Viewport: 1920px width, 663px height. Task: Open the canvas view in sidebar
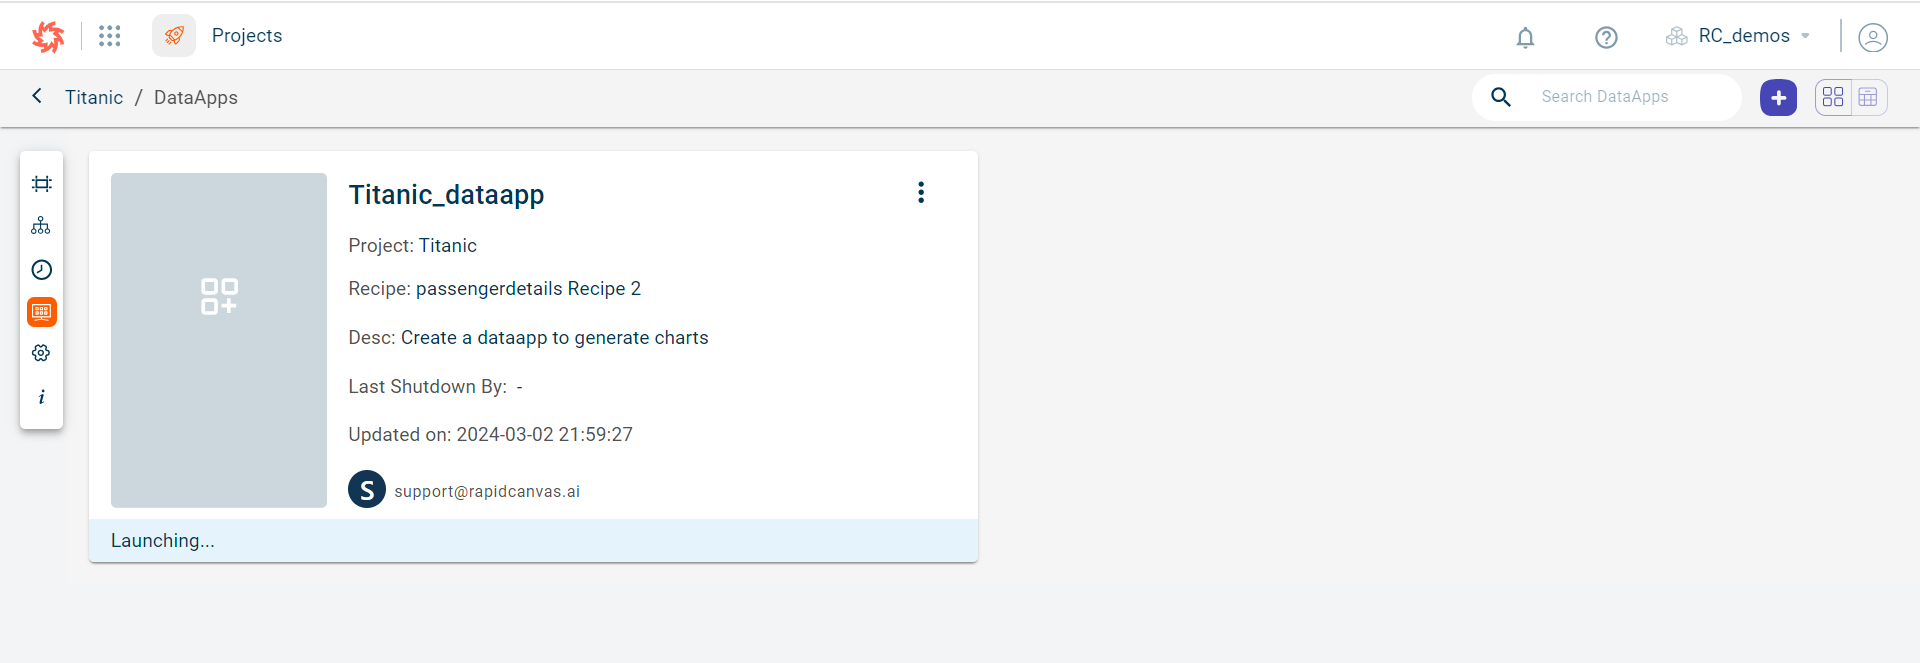(41, 184)
